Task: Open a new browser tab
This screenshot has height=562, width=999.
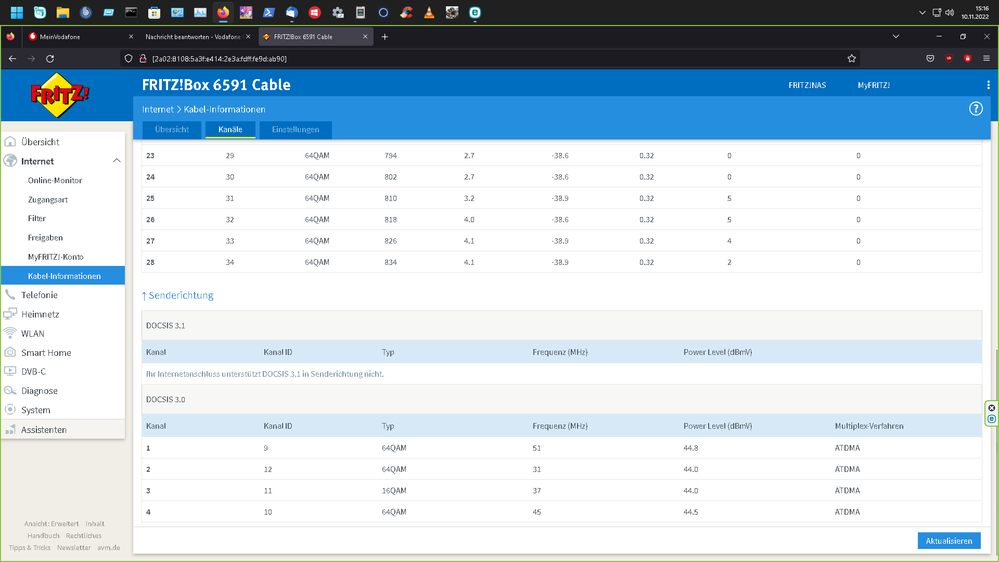Action: click(x=384, y=37)
